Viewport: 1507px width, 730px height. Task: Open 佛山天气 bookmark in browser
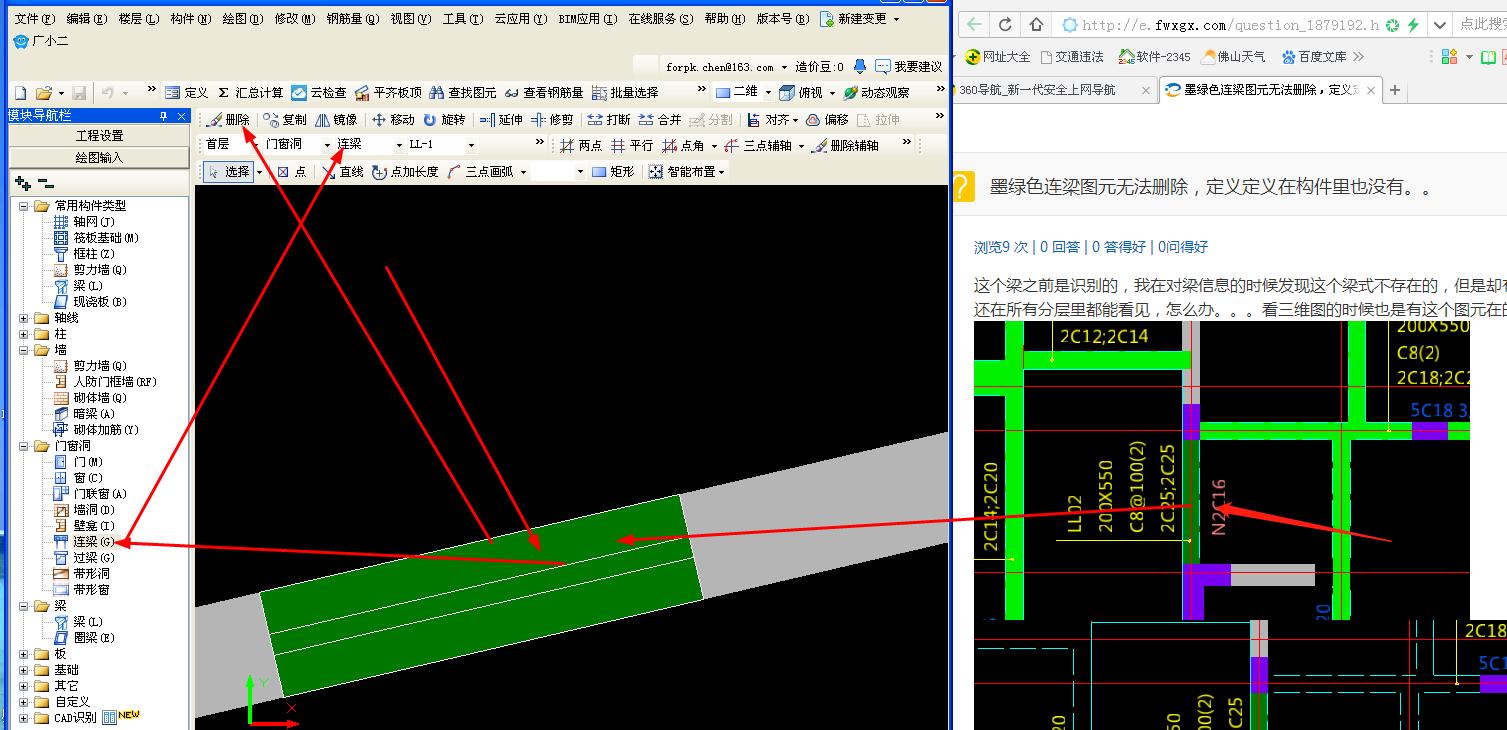(1234, 57)
